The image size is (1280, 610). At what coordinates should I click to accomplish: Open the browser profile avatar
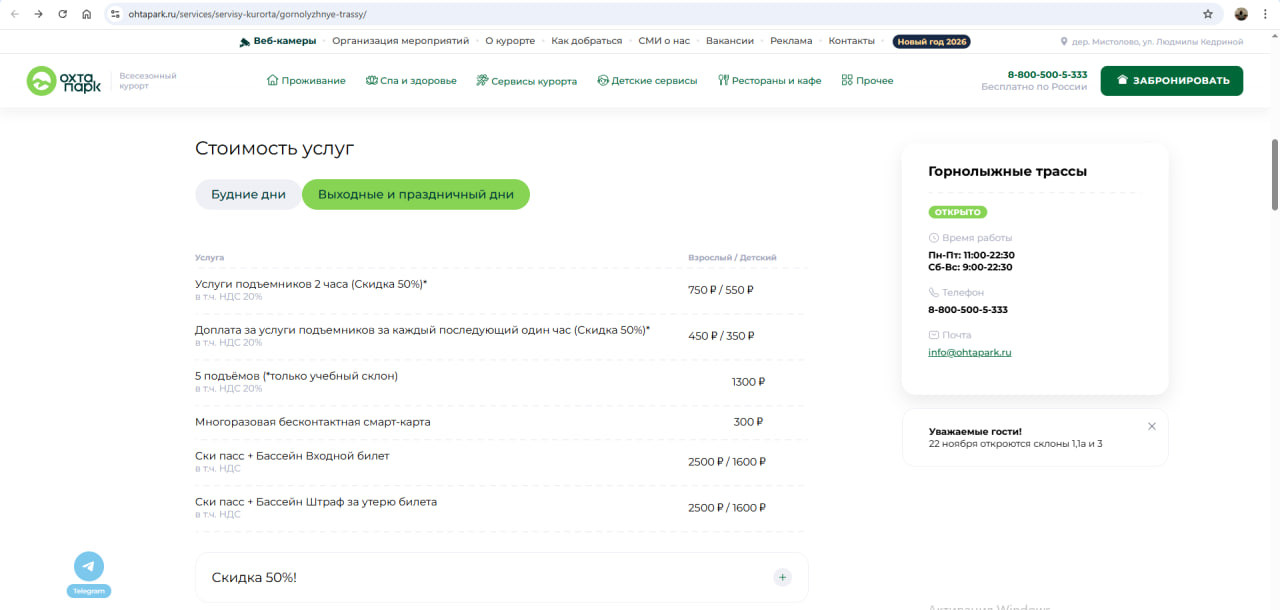point(1241,14)
